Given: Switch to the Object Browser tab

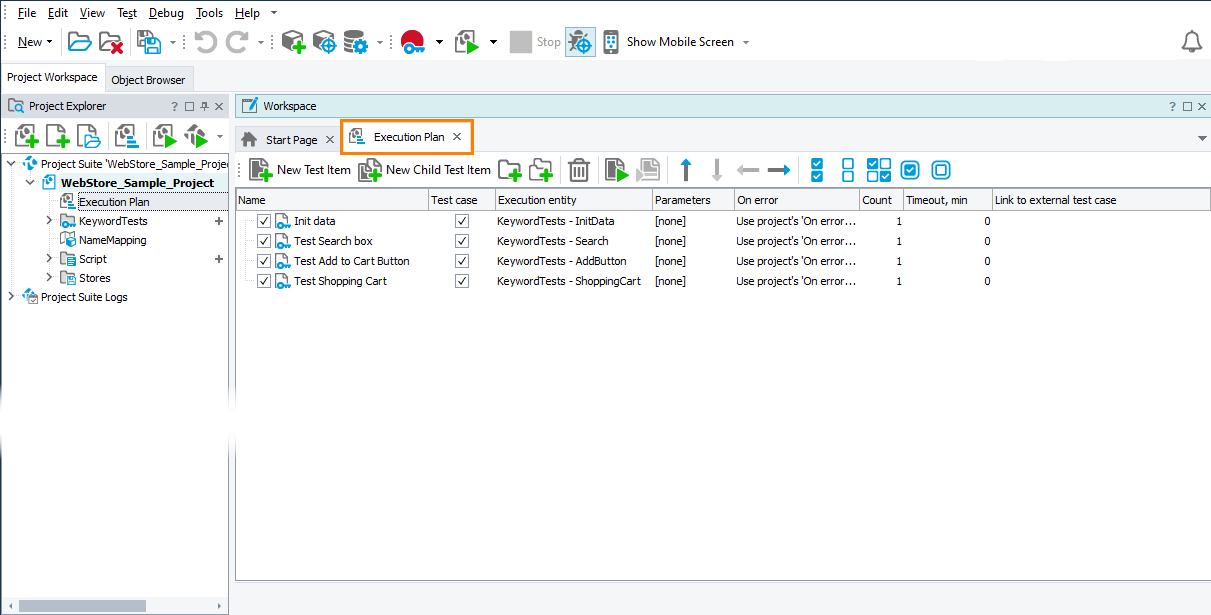Looking at the screenshot, I should (x=148, y=80).
